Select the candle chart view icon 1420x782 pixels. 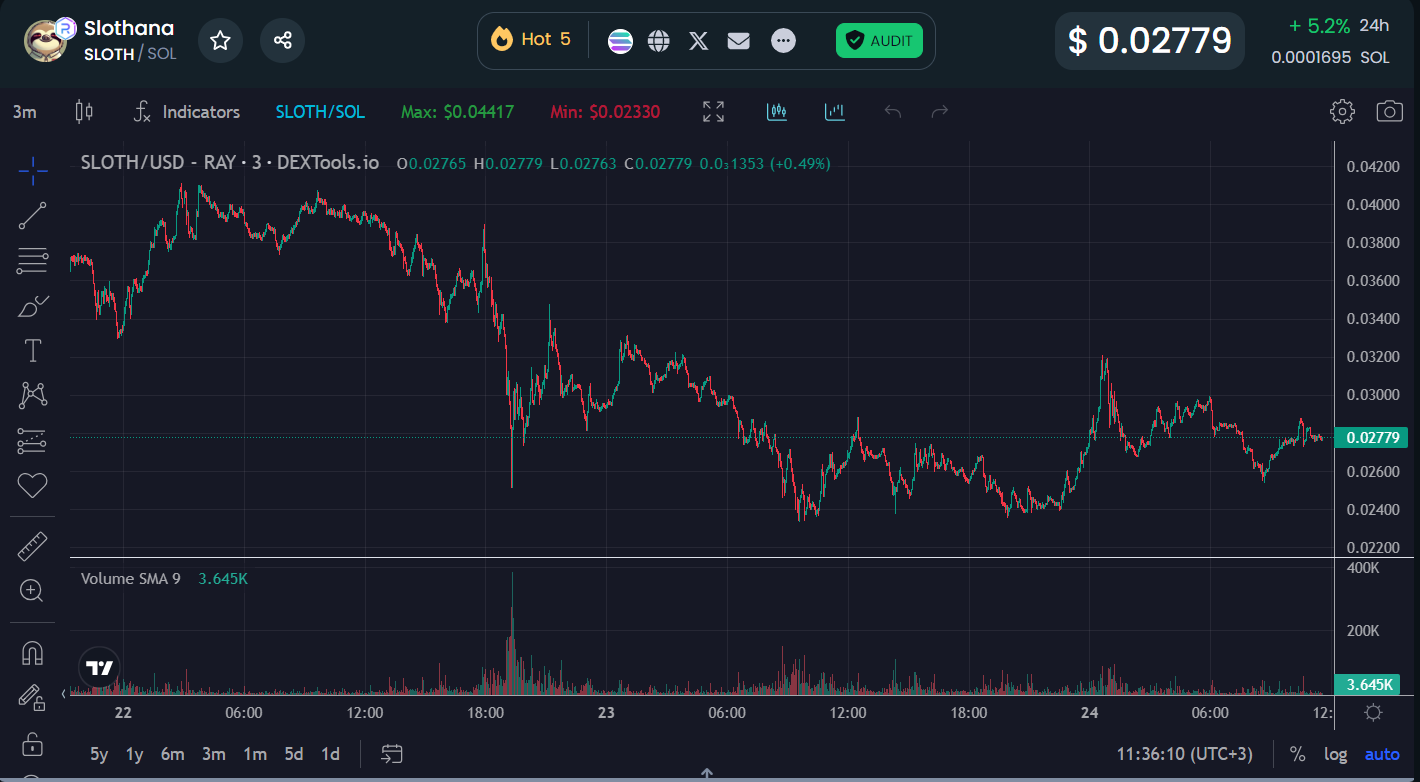777,112
